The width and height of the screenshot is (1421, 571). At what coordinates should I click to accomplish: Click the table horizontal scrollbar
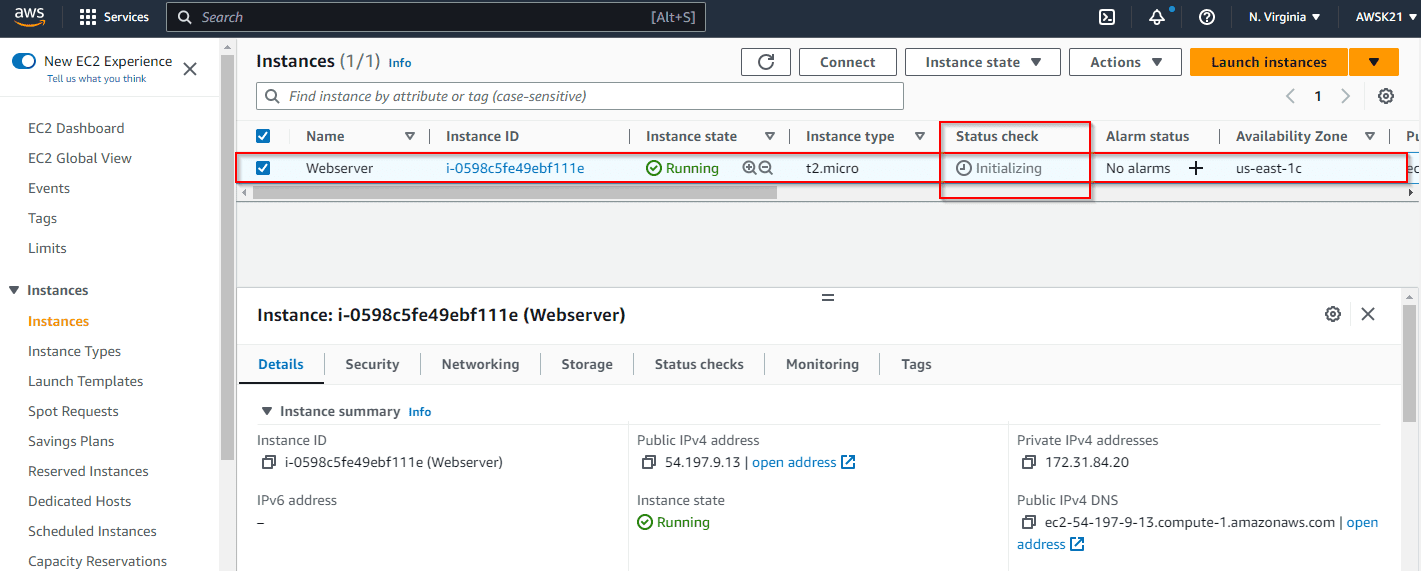pos(515,192)
